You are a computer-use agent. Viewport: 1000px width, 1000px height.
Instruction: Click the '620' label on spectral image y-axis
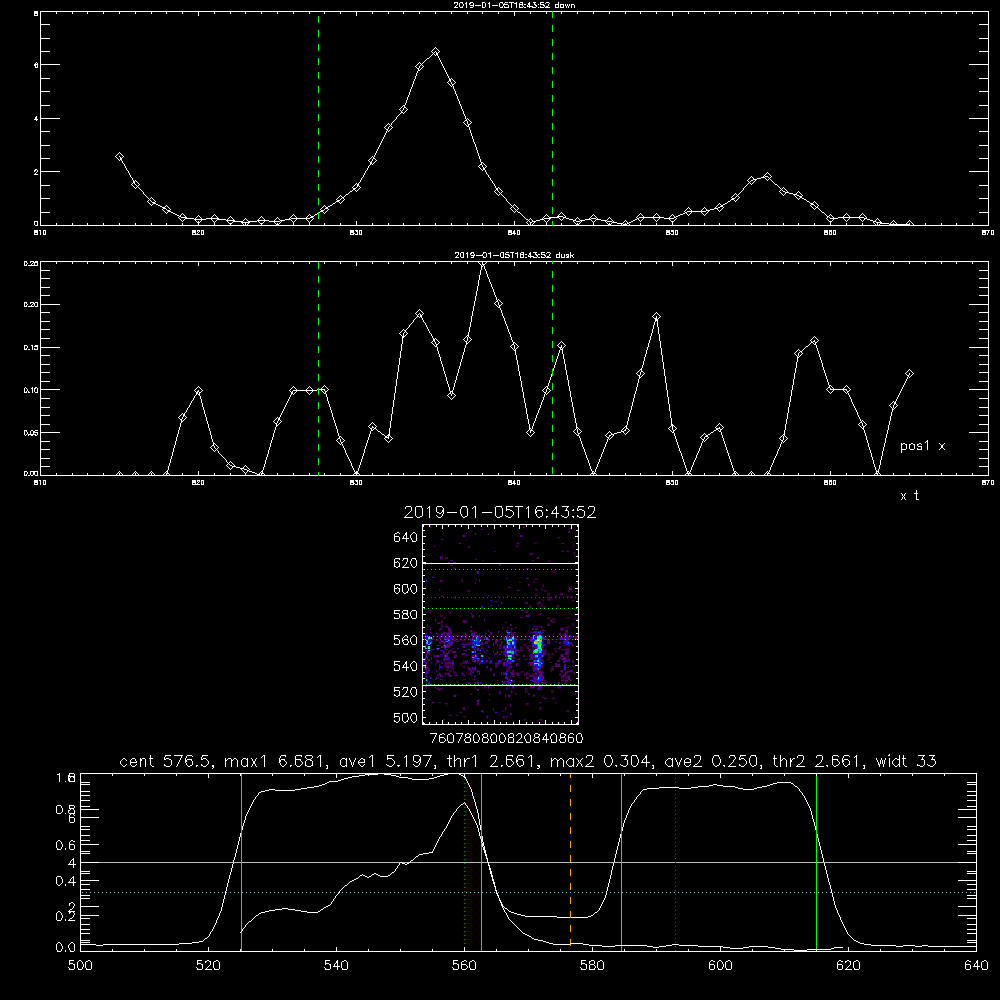pos(405,563)
